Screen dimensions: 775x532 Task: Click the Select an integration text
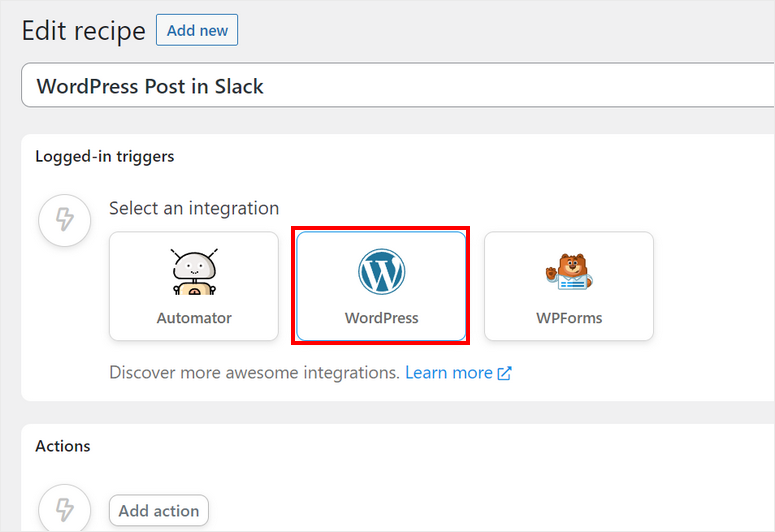coord(194,208)
